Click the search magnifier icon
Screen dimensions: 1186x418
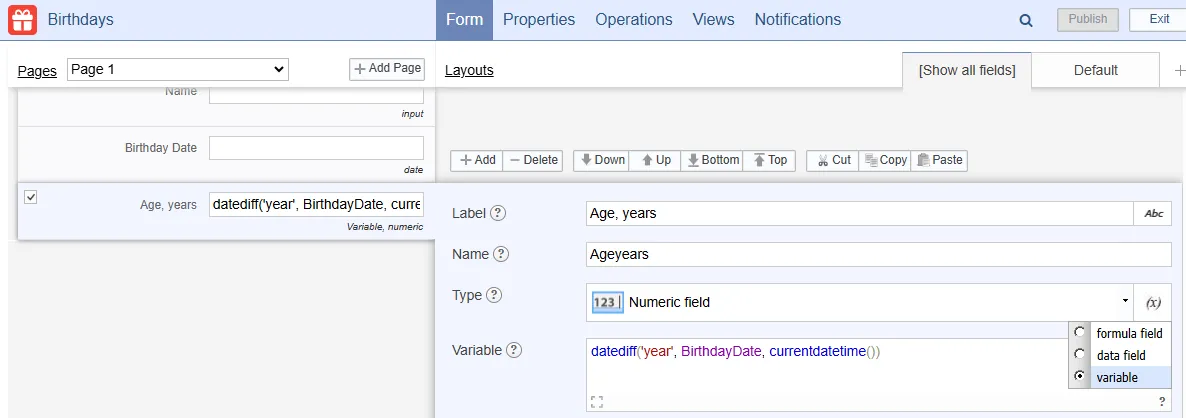[1025, 20]
